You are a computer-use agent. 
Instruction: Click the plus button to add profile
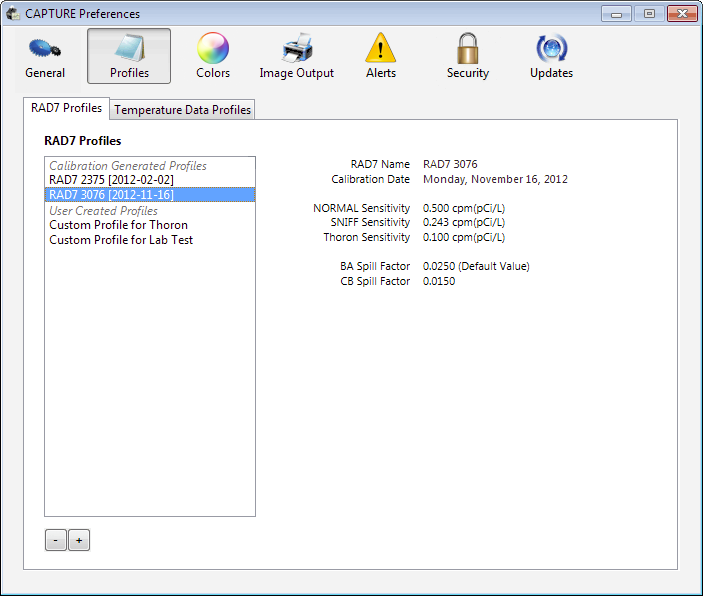coord(79,540)
